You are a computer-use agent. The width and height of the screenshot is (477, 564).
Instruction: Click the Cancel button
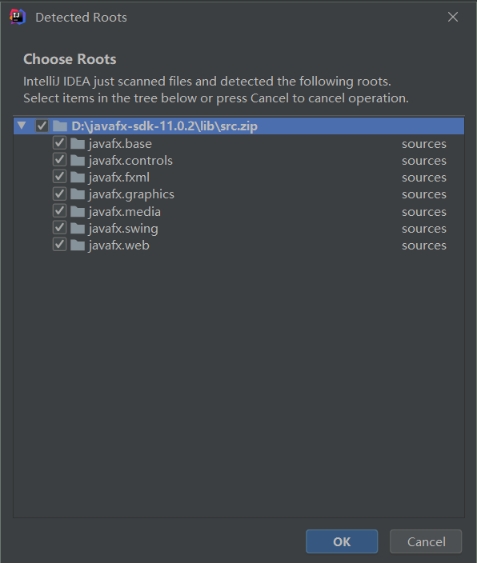[x=426, y=541]
